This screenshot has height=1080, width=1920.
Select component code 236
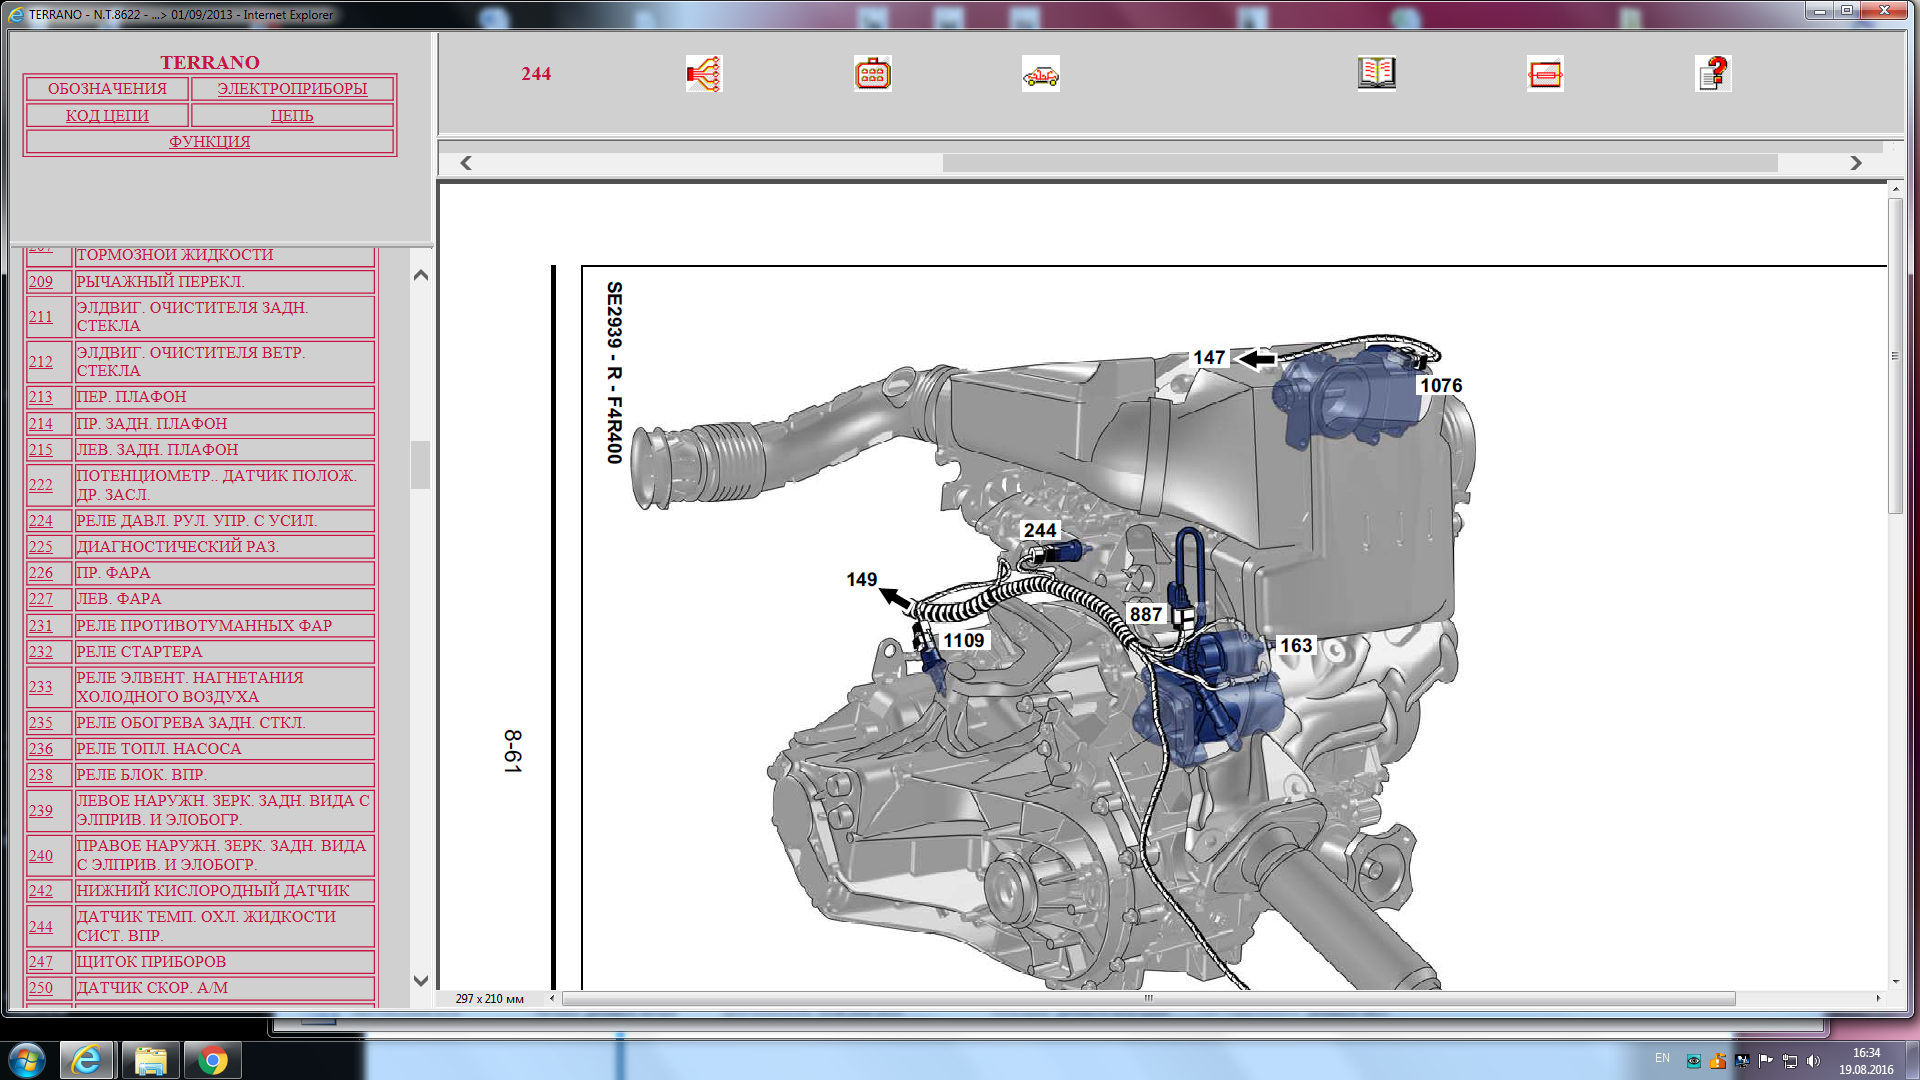click(x=41, y=749)
